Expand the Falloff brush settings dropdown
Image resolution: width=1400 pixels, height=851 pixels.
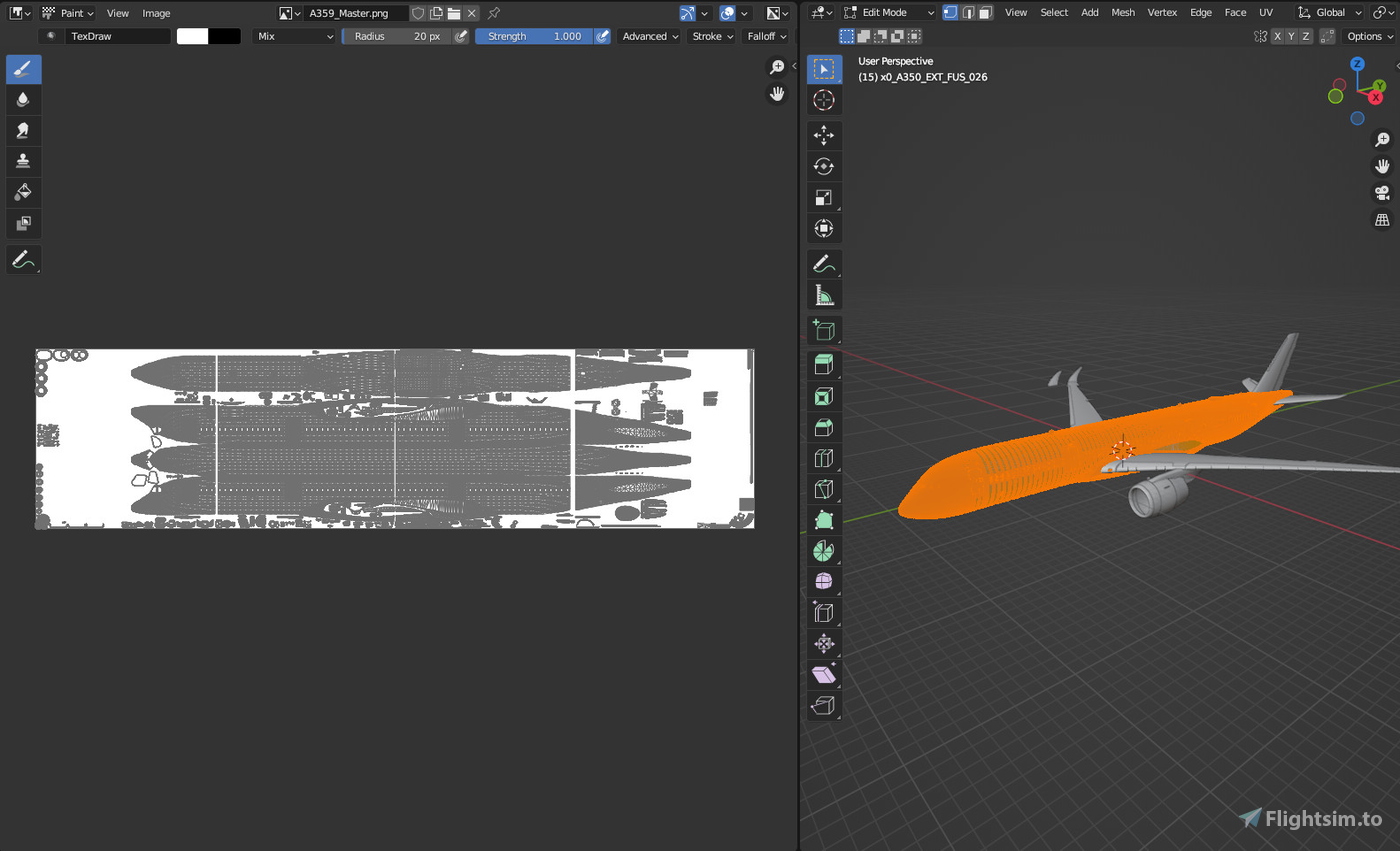[766, 36]
